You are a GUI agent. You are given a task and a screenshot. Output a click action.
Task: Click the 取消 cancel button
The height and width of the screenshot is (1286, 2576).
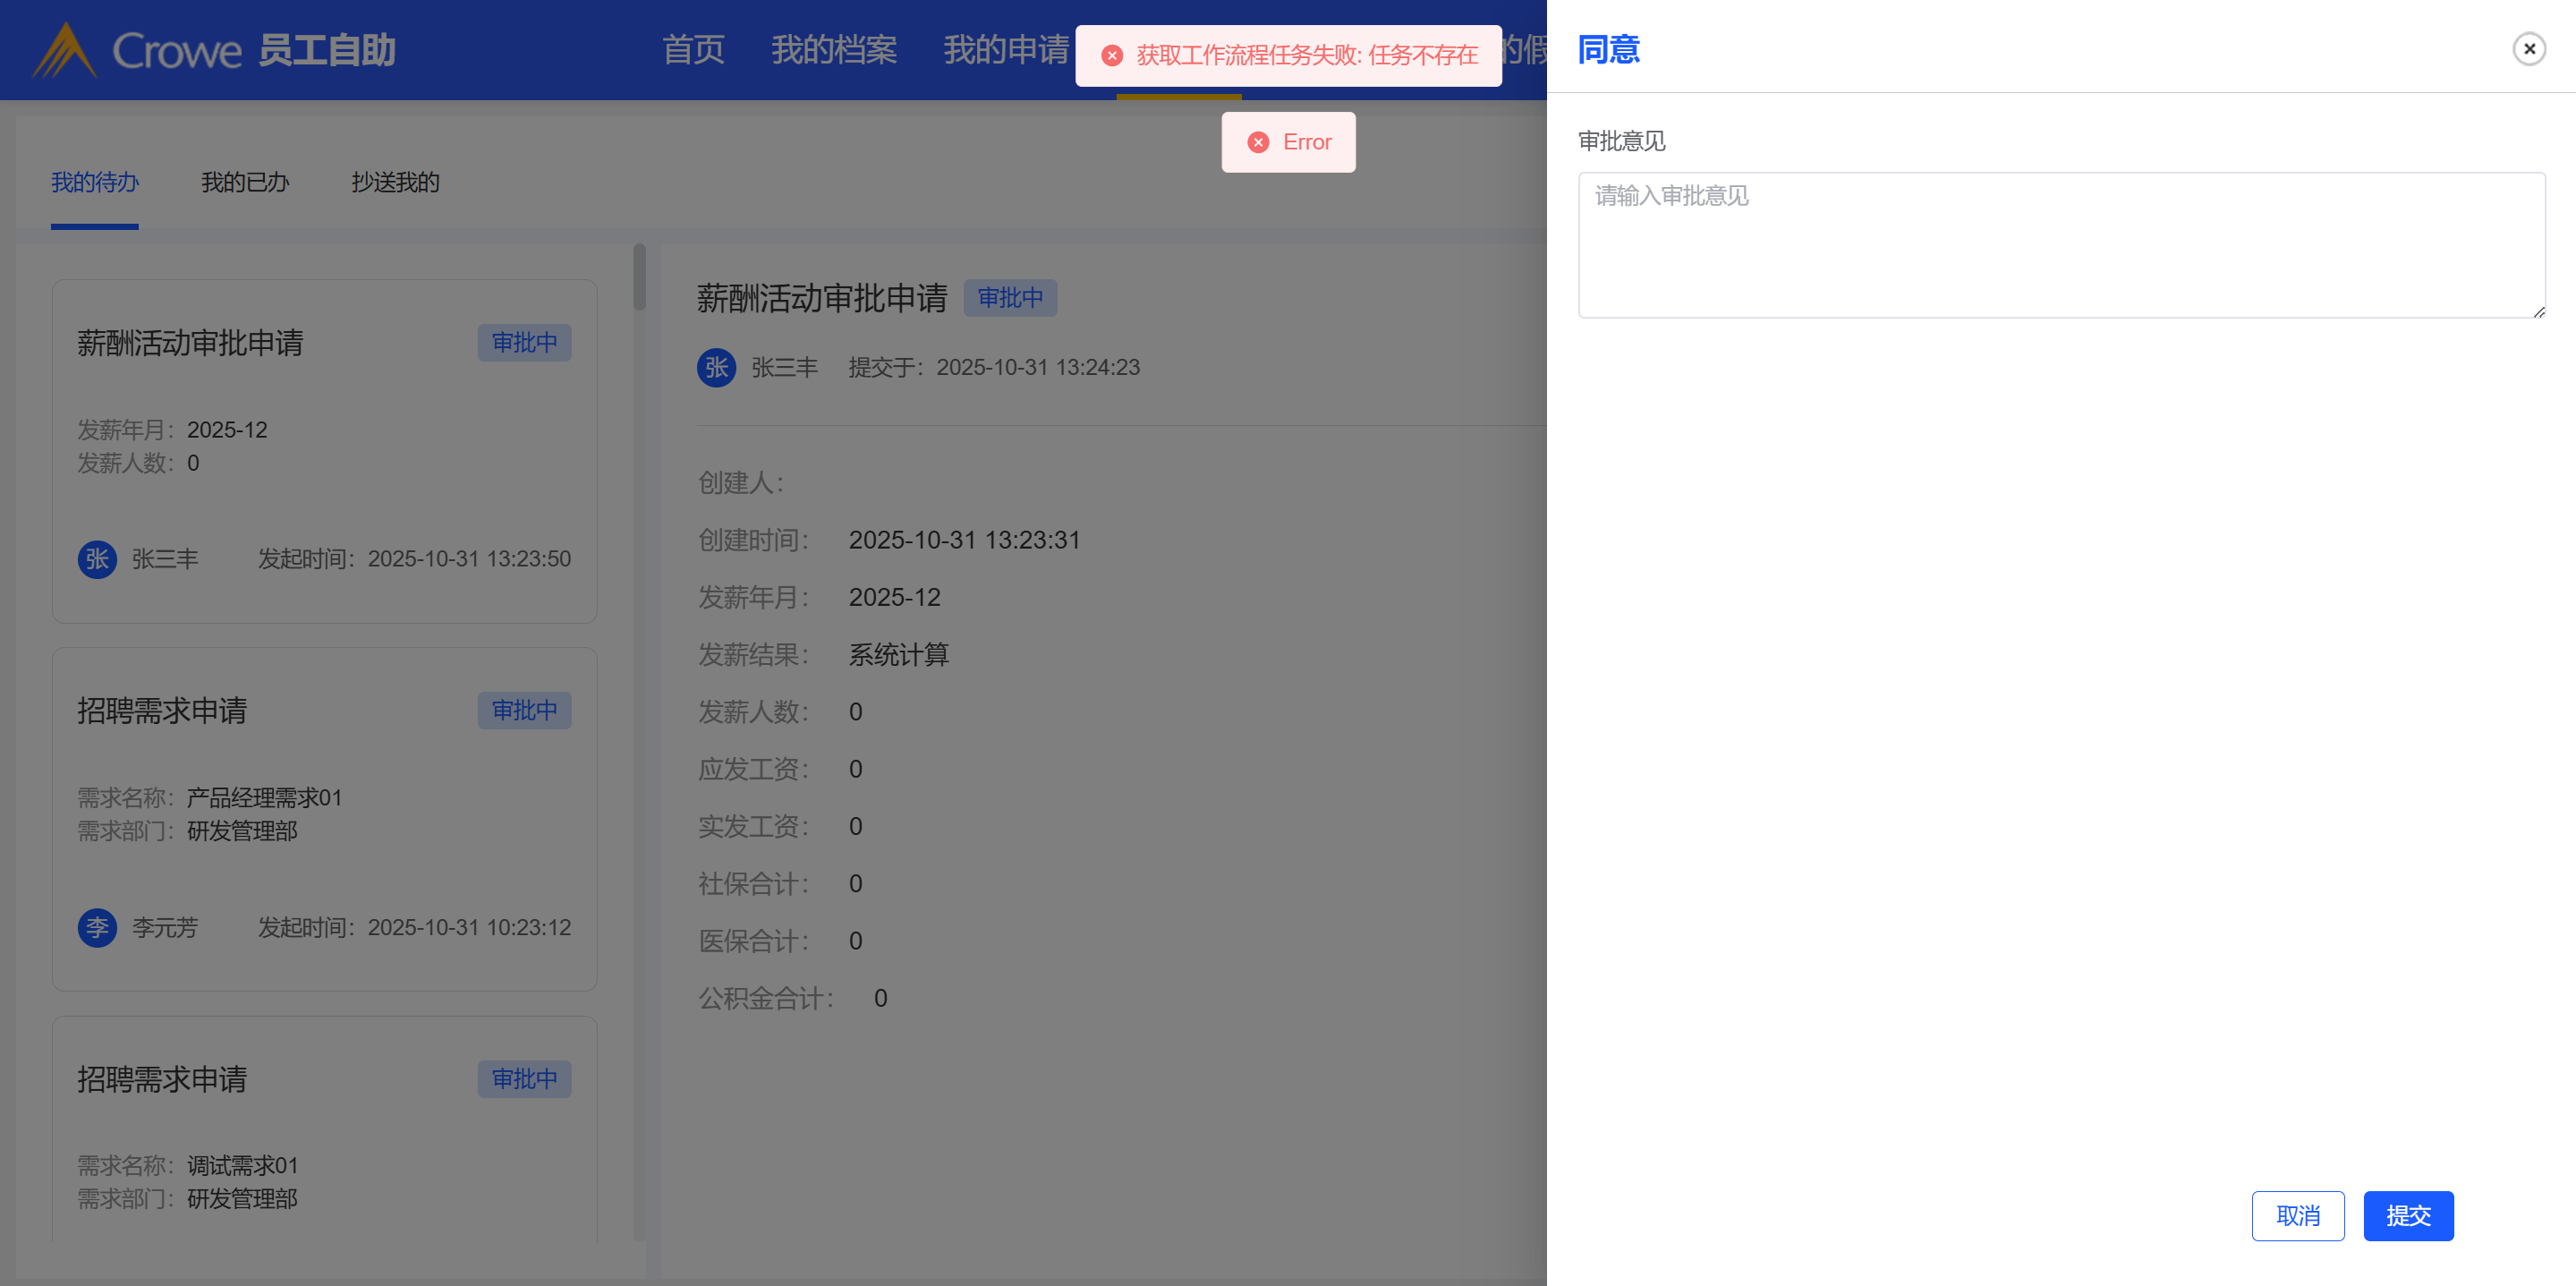pos(2297,1216)
